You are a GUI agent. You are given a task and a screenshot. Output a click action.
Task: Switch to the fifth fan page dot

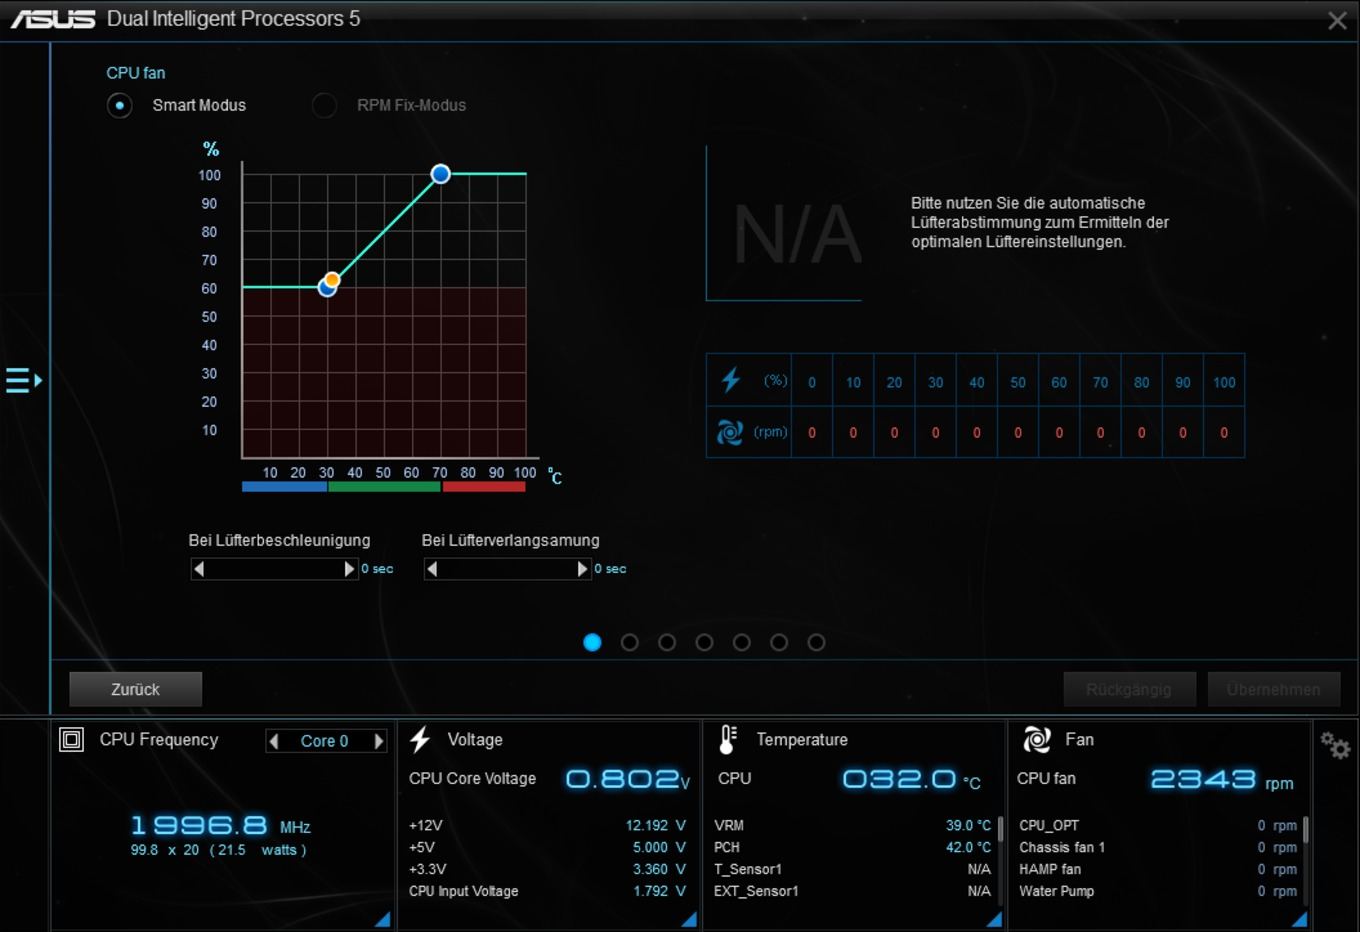tap(741, 642)
